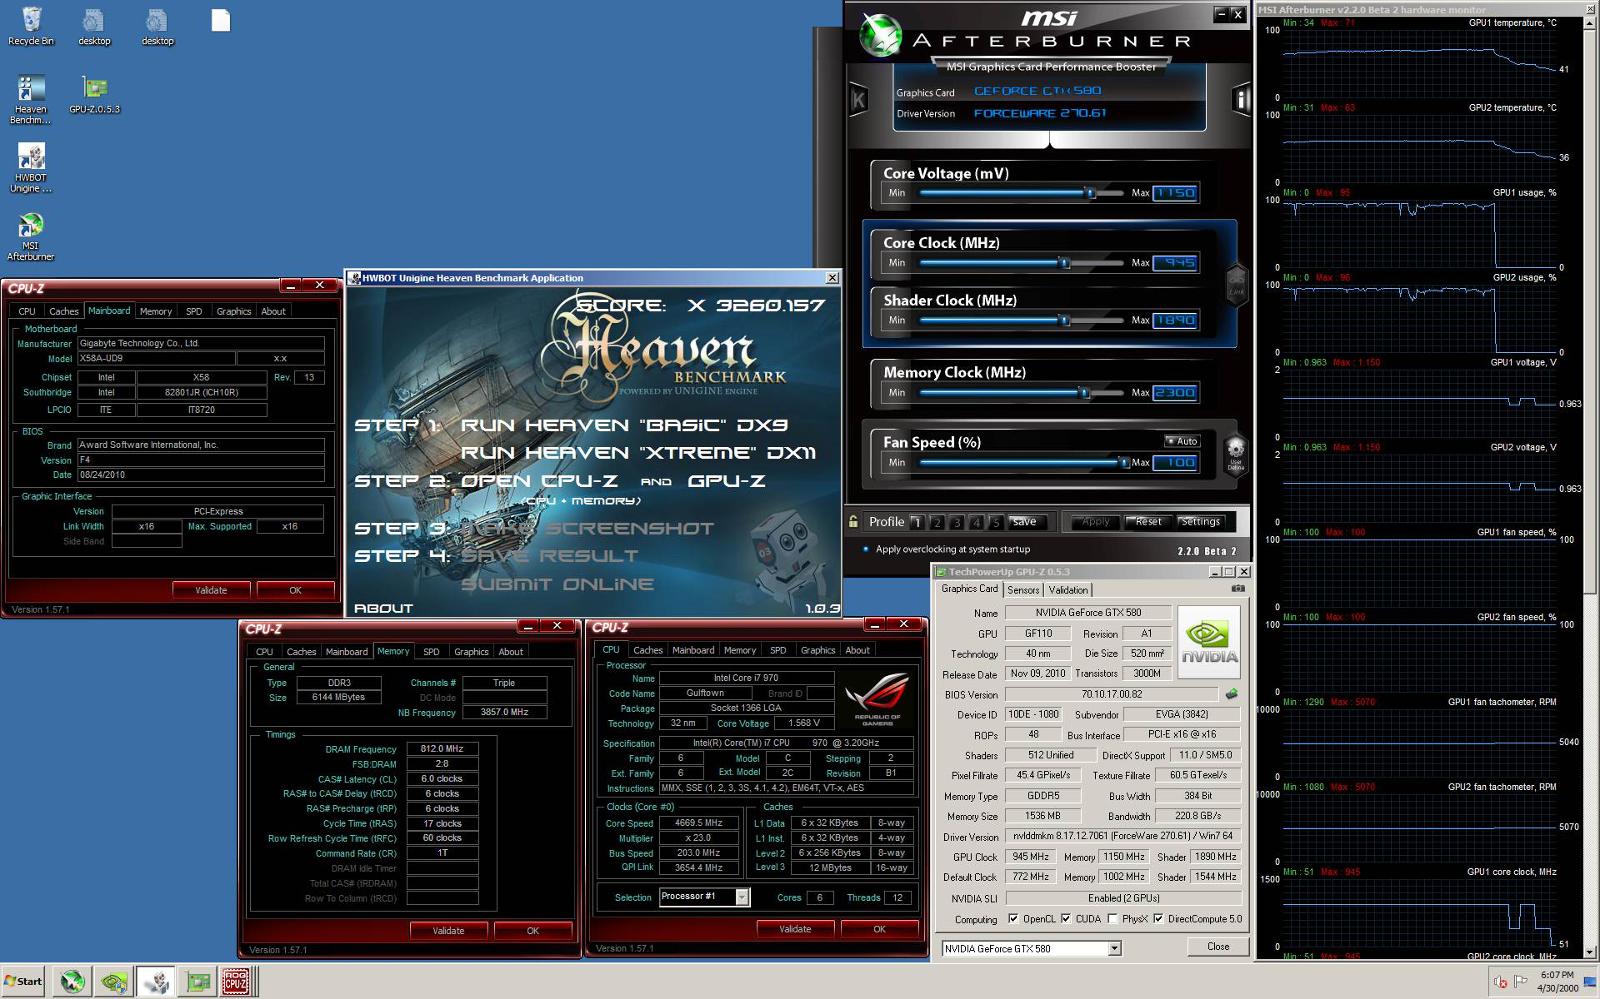Open the Afterburner information i button
Viewport: 1600px width, 999px height.
(1242, 100)
